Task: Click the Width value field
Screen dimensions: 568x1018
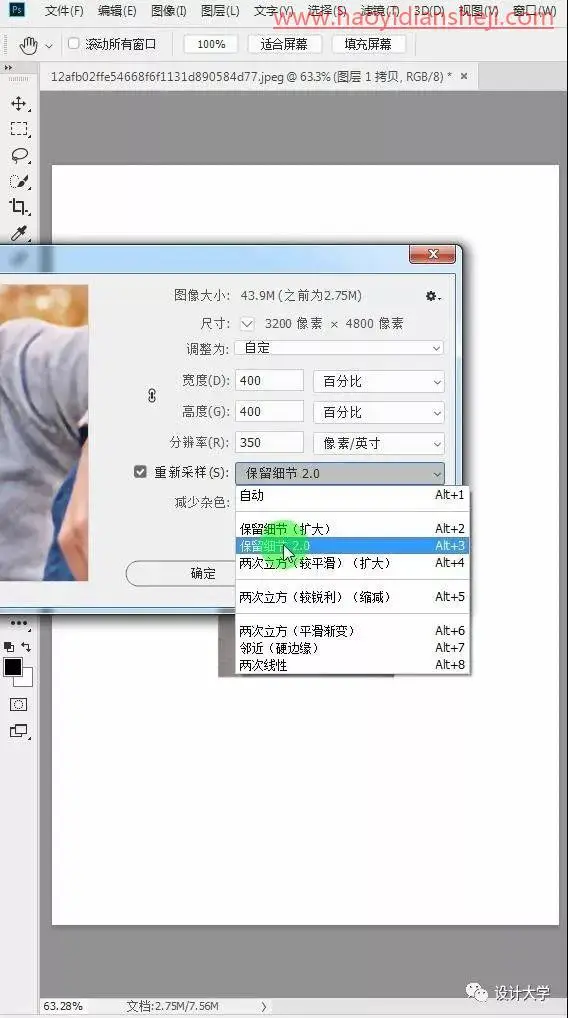Action: click(269, 380)
